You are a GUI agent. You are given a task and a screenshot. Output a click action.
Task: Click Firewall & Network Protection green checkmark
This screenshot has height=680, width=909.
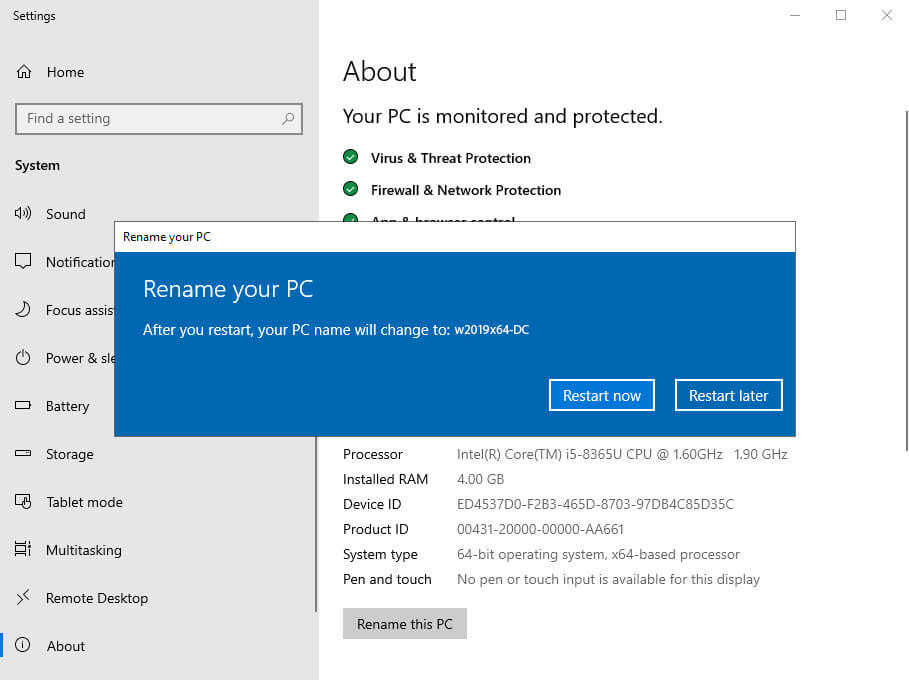(x=350, y=189)
